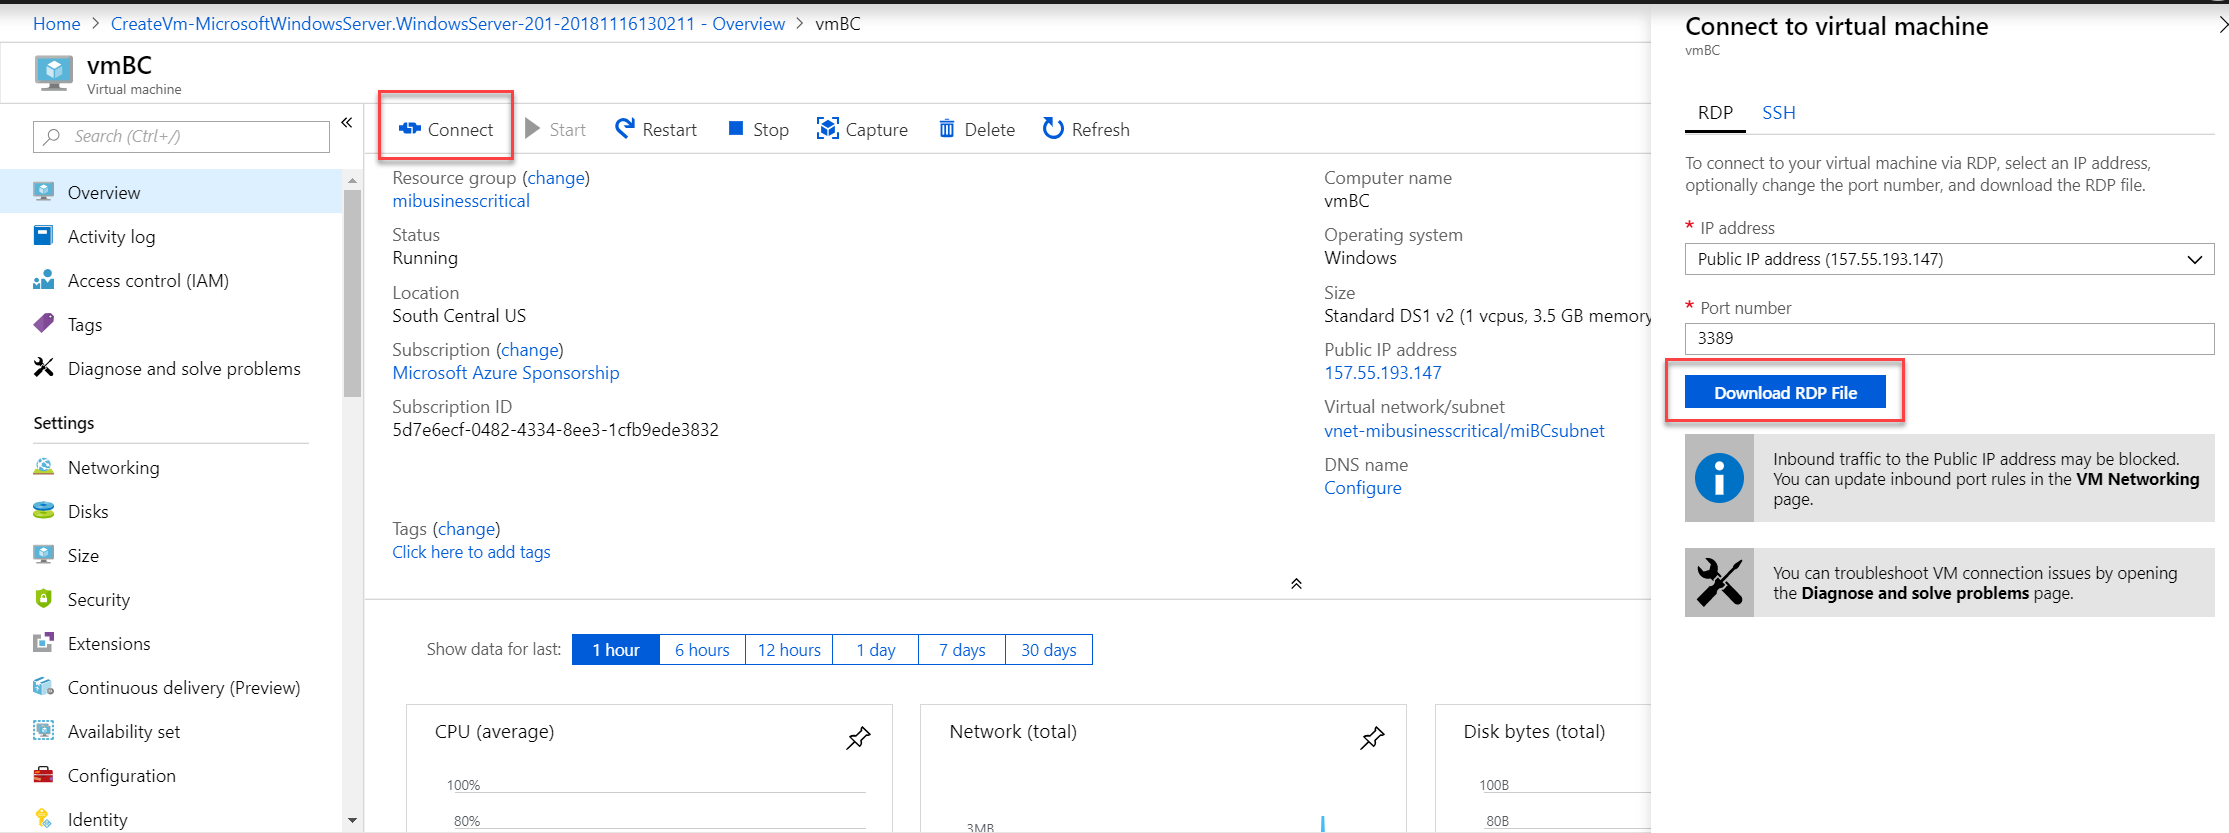Click the Capture image icon
This screenshot has height=833, width=2229.
pos(827,129)
